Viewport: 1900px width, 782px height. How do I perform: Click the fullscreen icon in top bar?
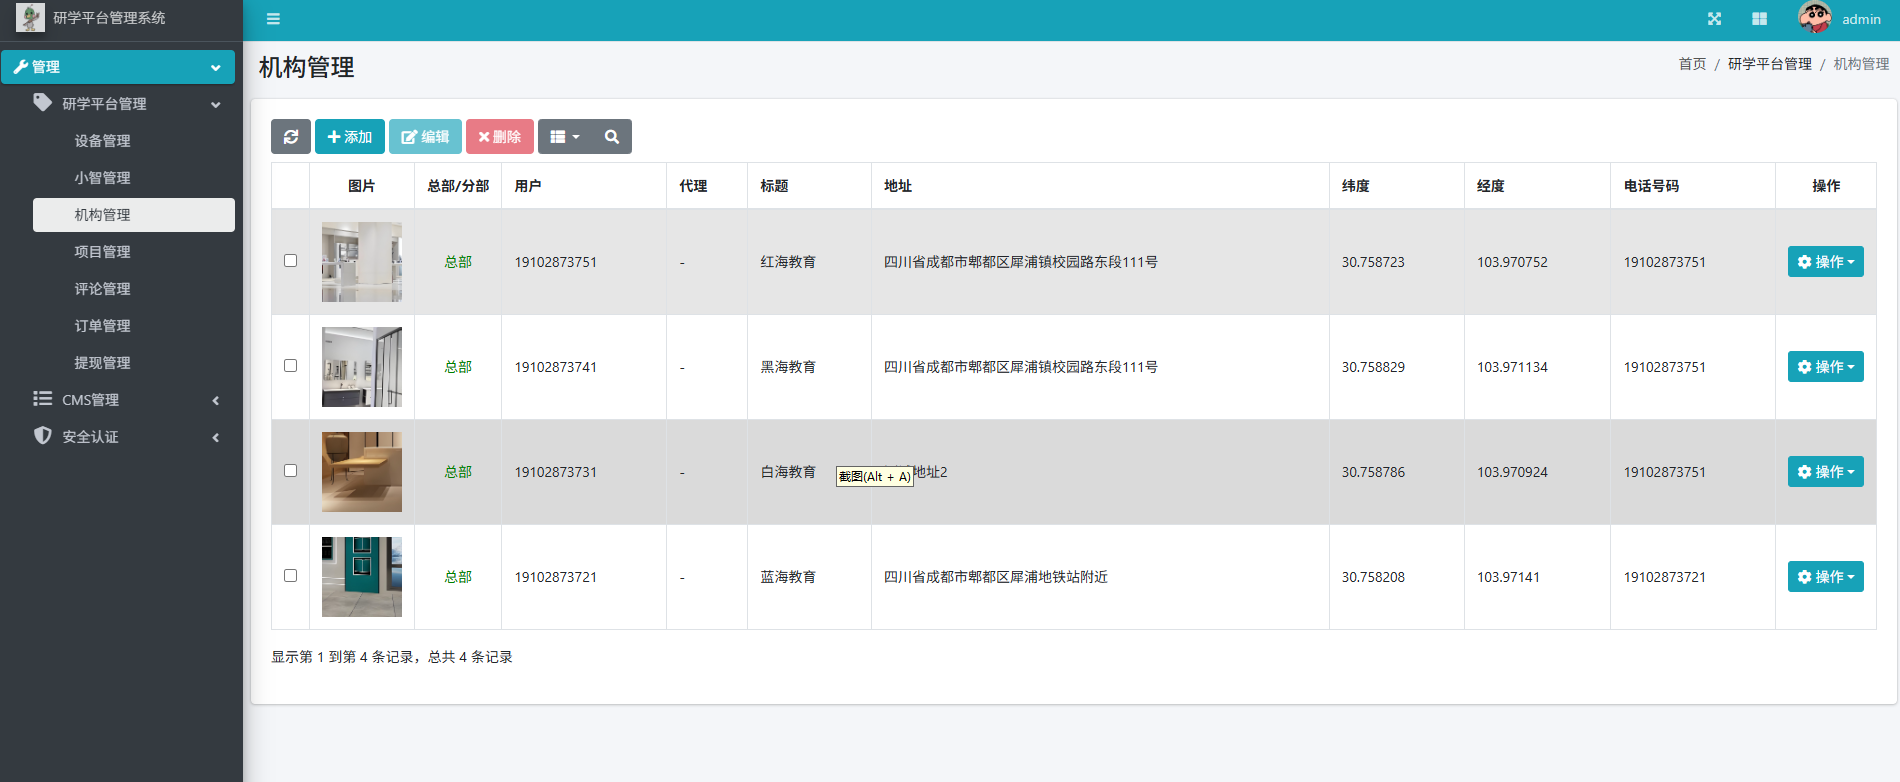(x=1714, y=19)
